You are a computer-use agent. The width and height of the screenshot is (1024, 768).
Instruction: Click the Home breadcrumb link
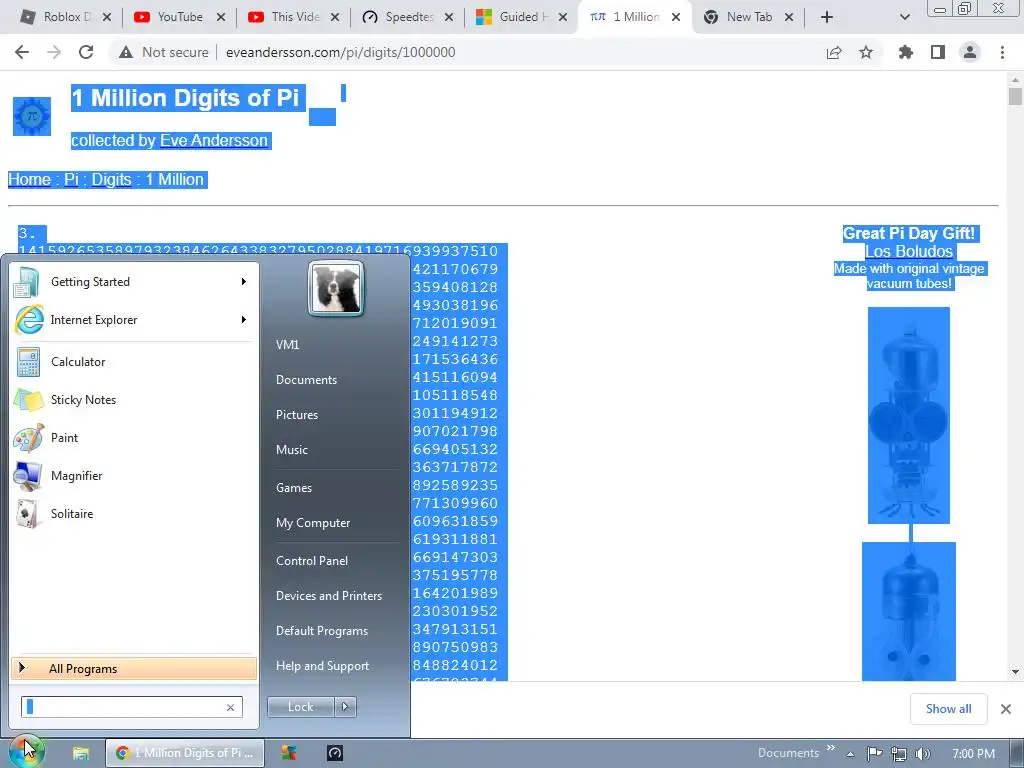29,180
